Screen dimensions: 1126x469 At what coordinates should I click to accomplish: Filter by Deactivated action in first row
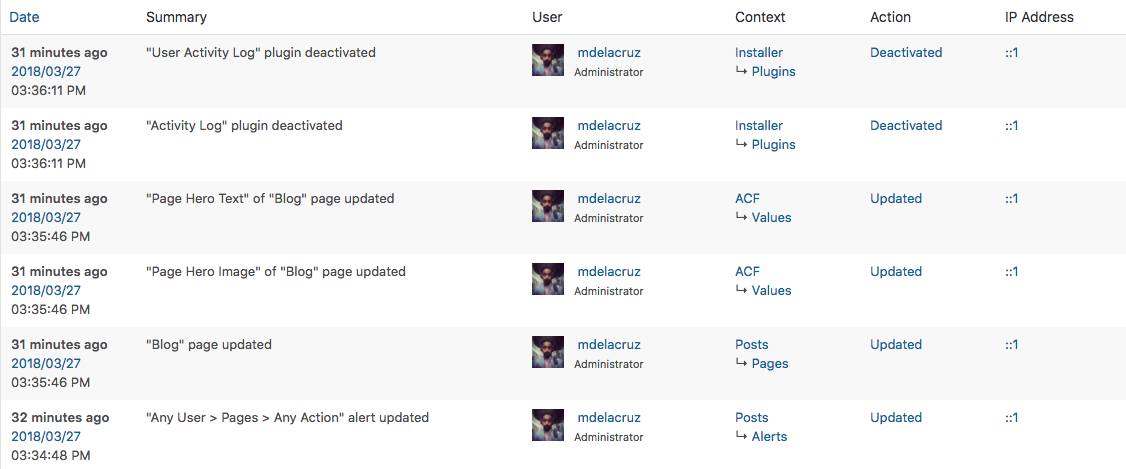pos(906,52)
